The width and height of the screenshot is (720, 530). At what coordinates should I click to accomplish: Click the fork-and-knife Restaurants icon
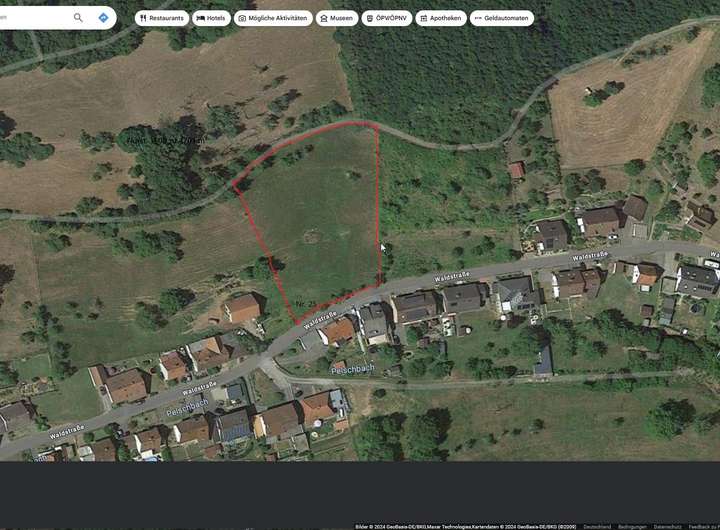(143, 18)
